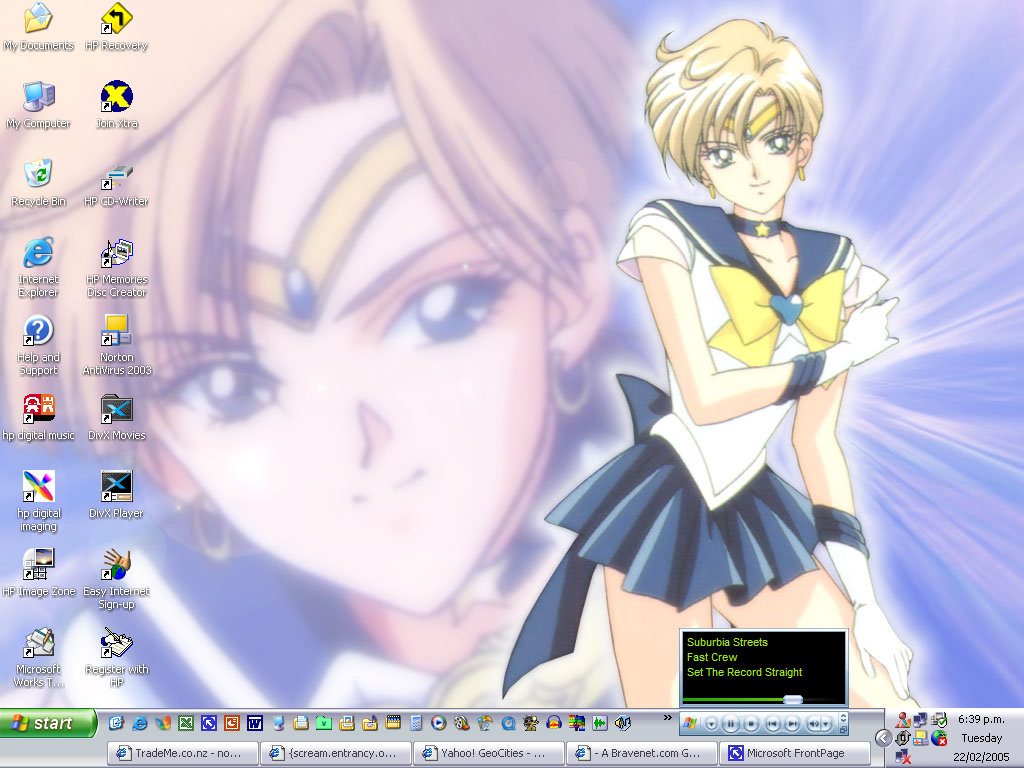Stop playback in Media Player toolbar

[x=751, y=724]
